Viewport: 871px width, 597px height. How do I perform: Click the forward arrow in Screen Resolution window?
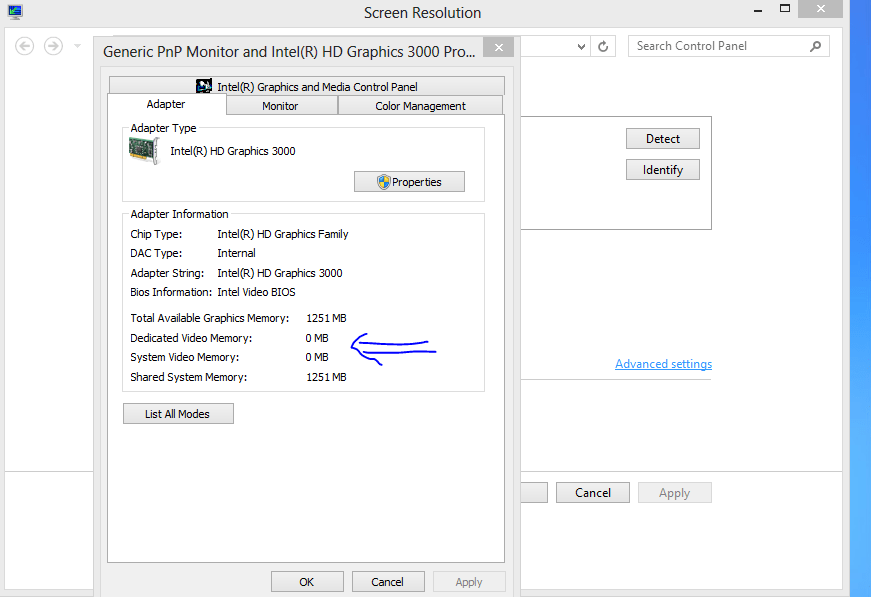(53, 46)
